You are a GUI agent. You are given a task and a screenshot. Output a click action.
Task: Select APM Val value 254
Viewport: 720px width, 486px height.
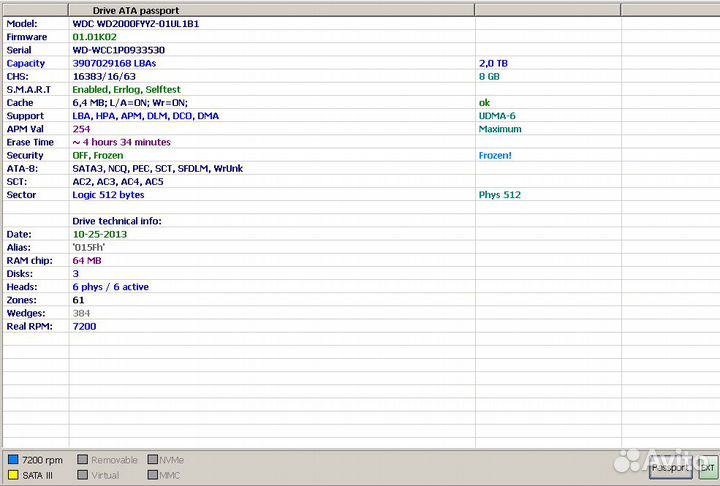[81, 129]
